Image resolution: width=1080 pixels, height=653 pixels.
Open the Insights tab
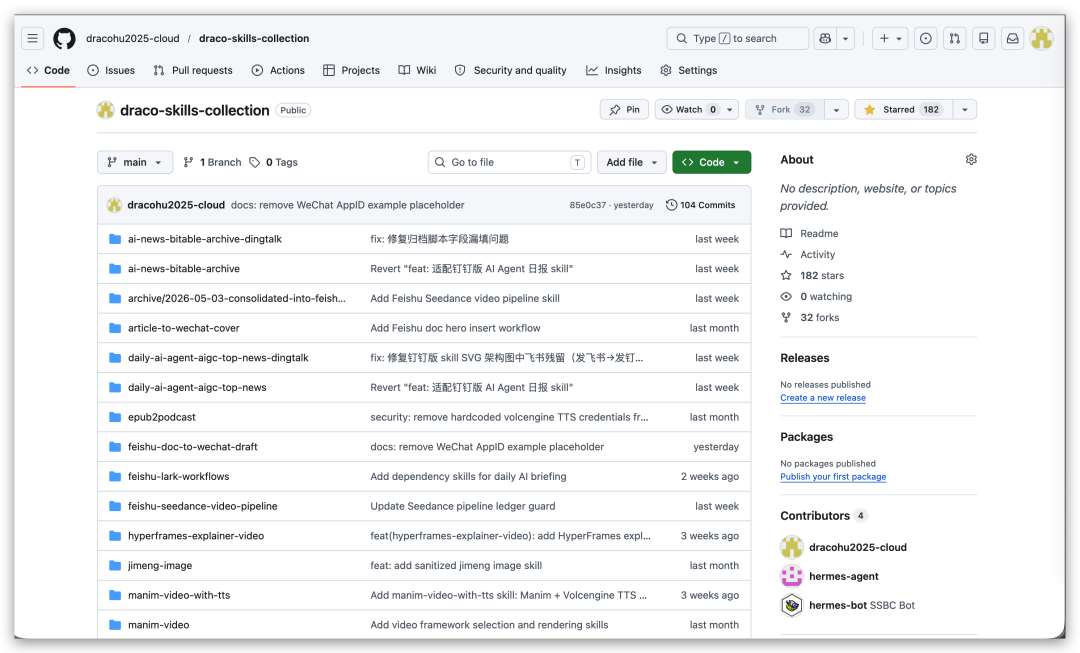coord(614,70)
